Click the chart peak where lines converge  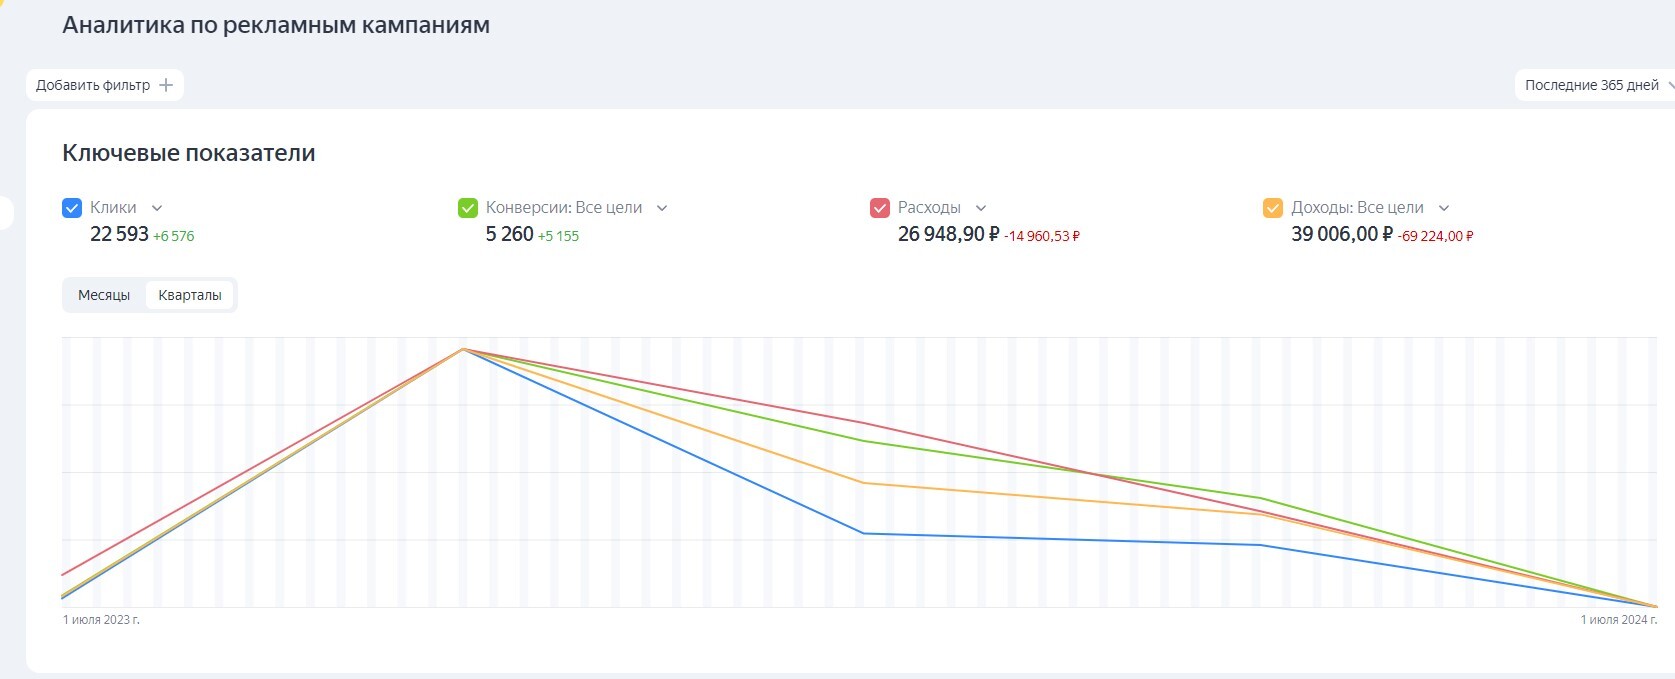point(463,349)
